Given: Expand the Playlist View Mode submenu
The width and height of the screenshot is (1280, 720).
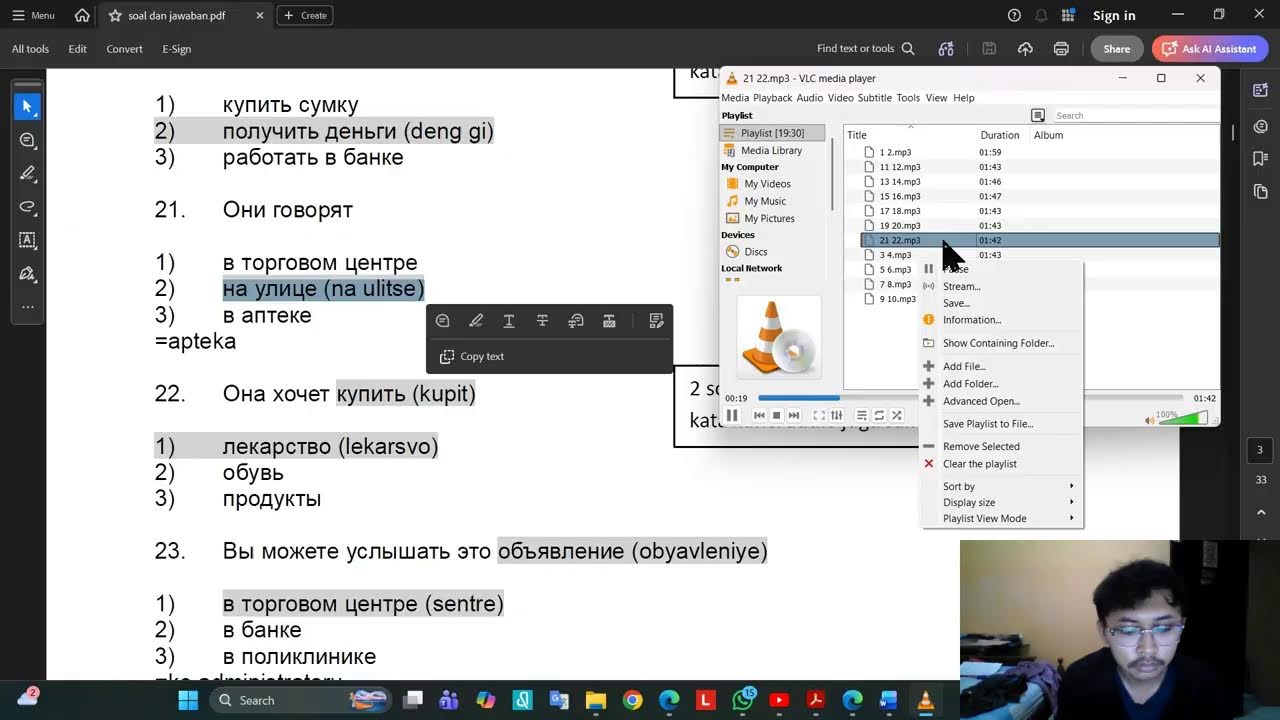Looking at the screenshot, I should 1001,519.
